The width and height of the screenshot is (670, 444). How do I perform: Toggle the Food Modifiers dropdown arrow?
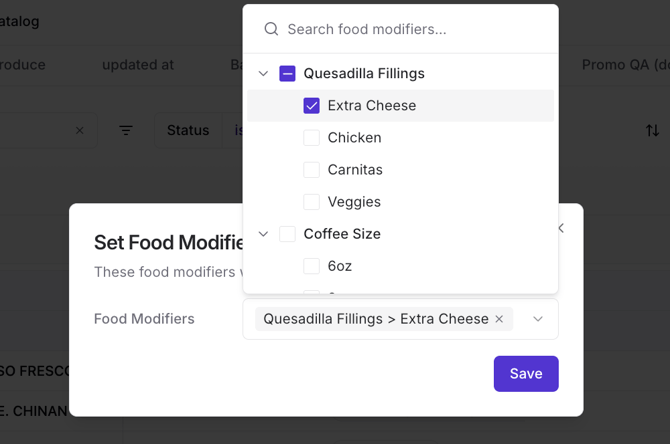point(538,319)
